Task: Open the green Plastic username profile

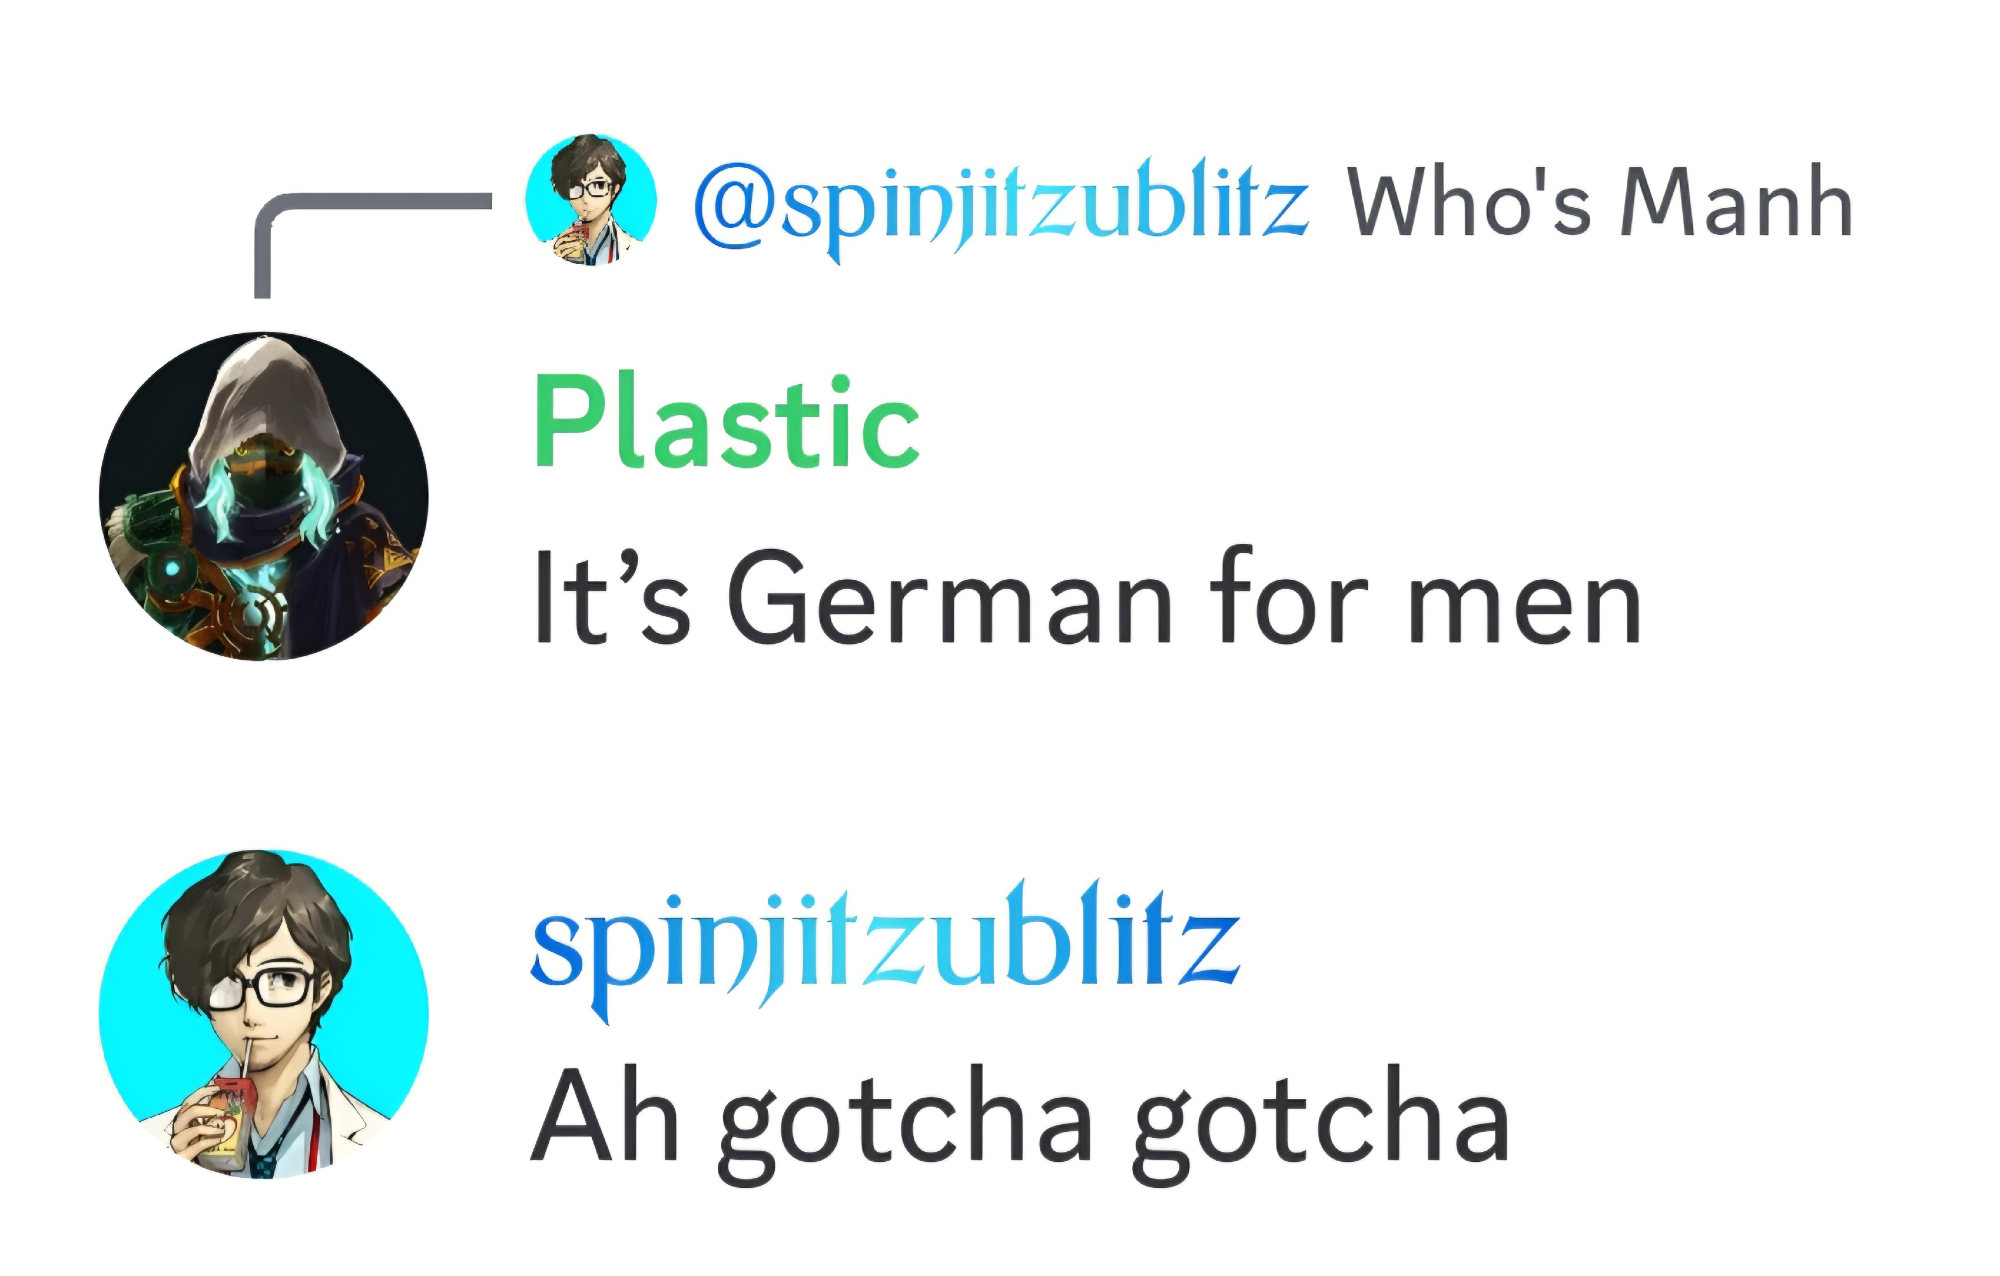Action: (x=726, y=421)
